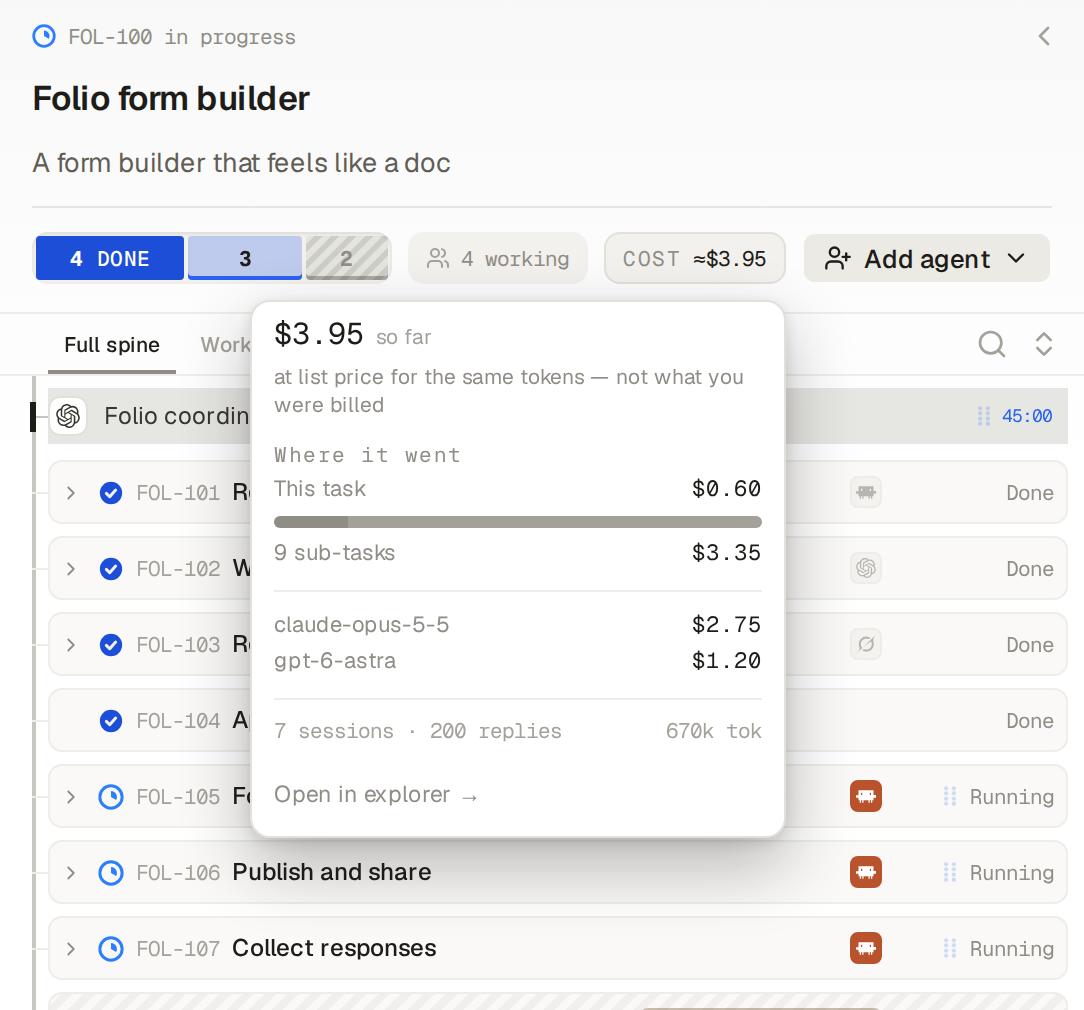Click the claude-opus-5-5 cost row

point(518,625)
